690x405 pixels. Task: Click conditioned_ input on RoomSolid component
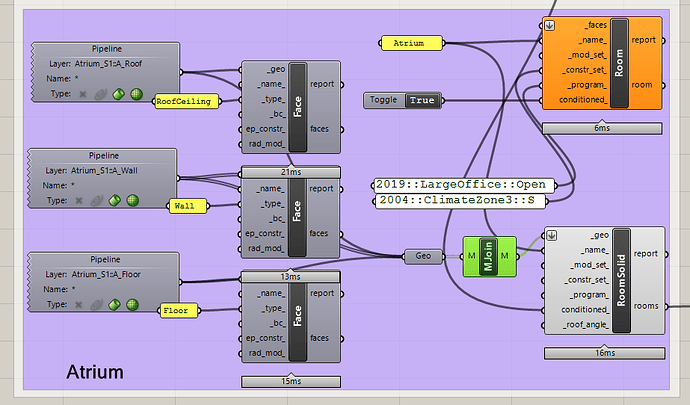pos(585,310)
